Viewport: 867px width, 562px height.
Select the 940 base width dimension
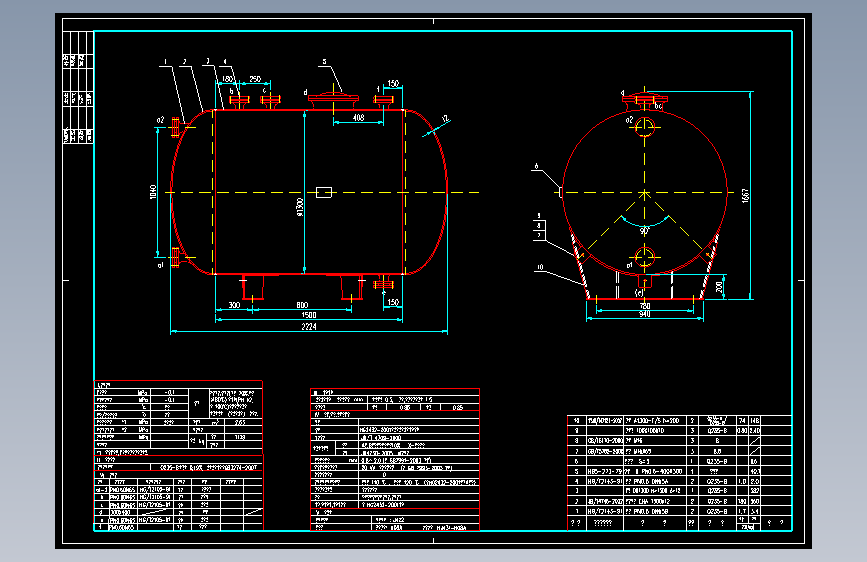[x=645, y=314]
